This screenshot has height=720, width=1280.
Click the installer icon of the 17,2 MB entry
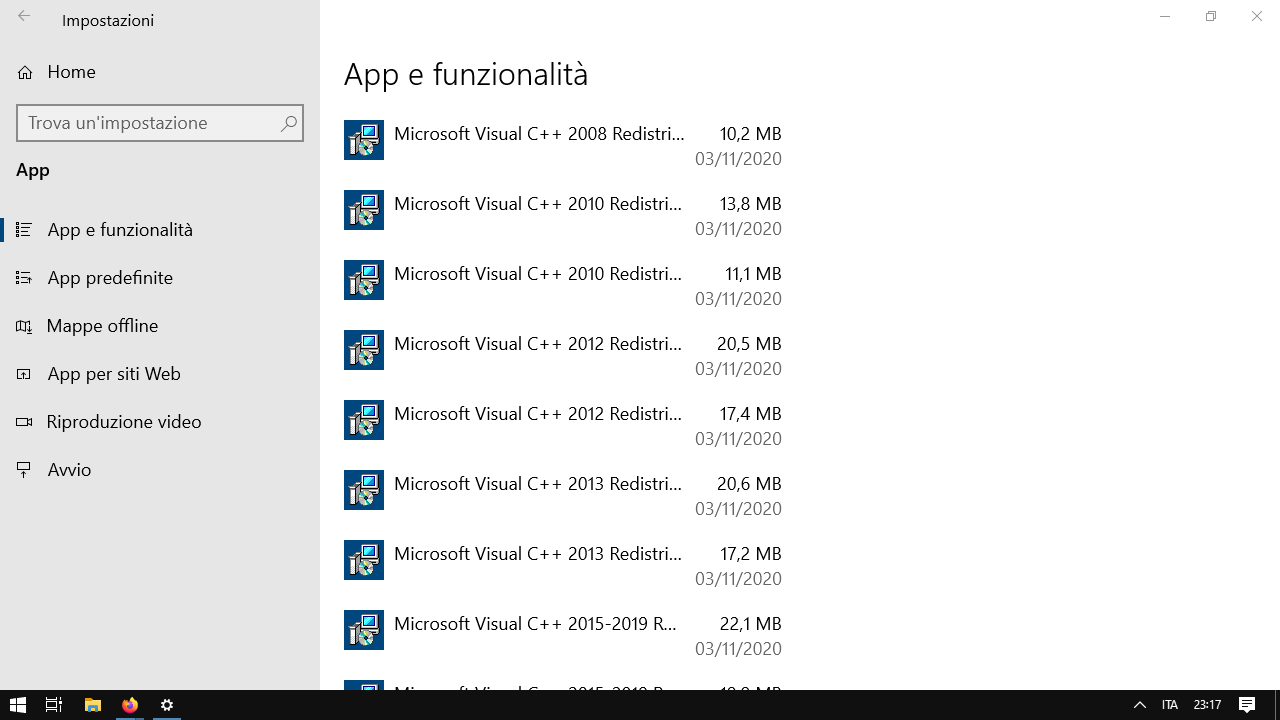point(364,560)
